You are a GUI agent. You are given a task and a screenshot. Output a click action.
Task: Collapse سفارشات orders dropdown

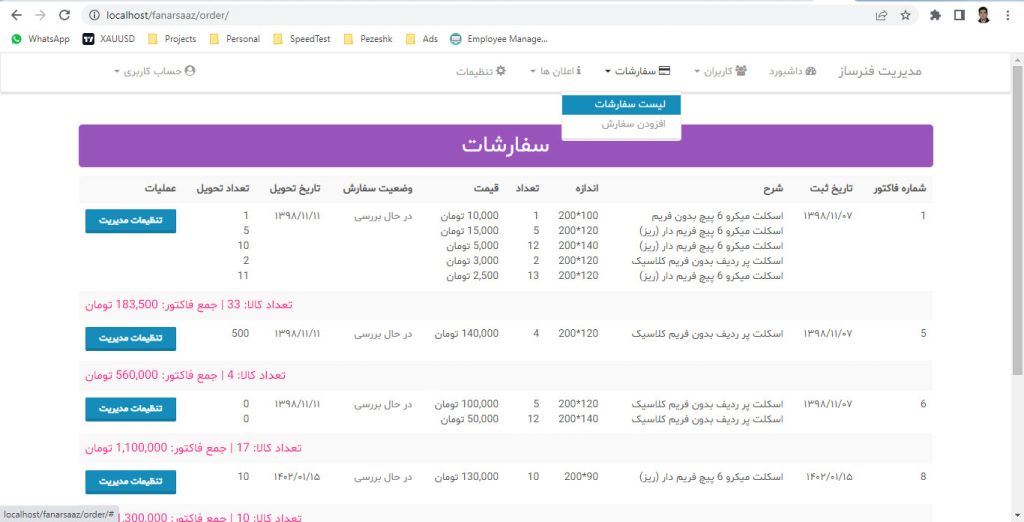point(637,71)
